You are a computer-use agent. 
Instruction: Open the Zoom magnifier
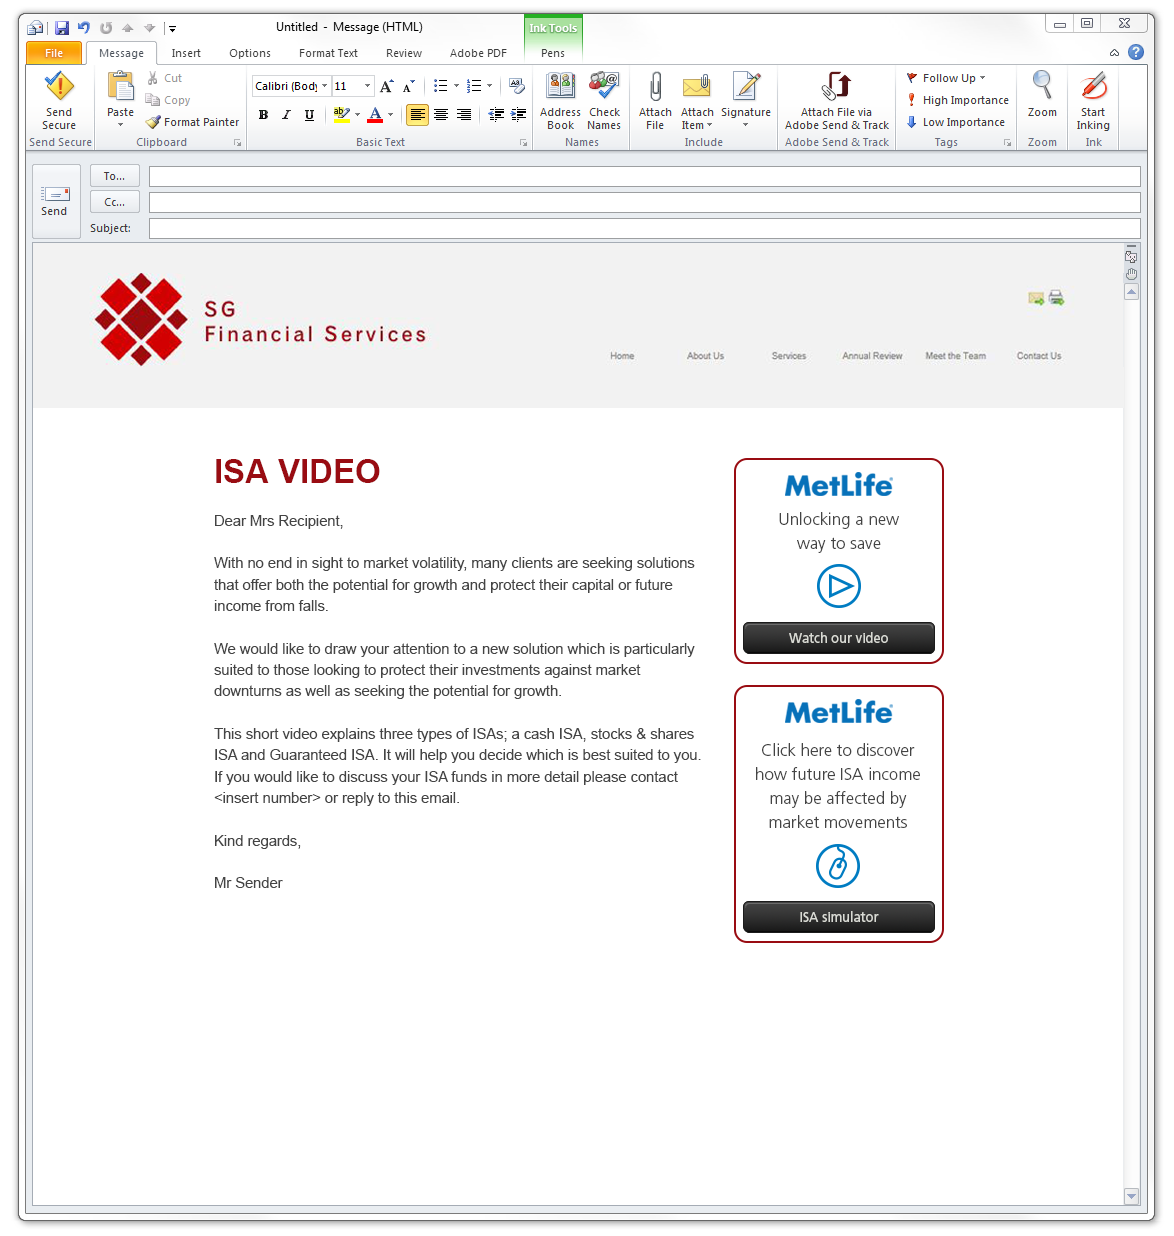pos(1042,86)
